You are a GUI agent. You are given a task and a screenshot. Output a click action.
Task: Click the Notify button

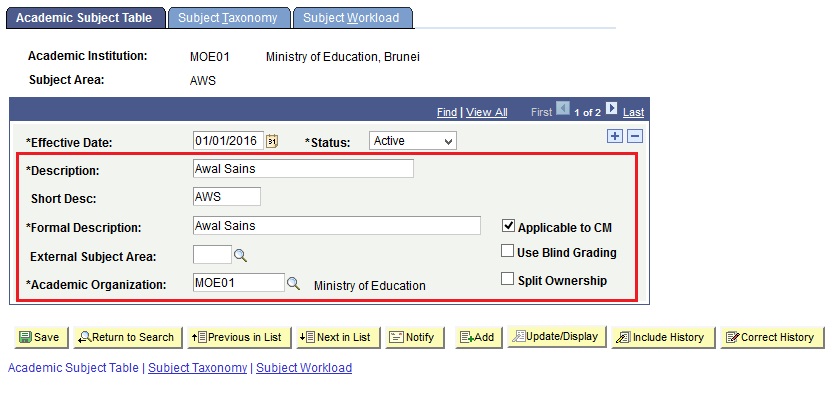414,337
